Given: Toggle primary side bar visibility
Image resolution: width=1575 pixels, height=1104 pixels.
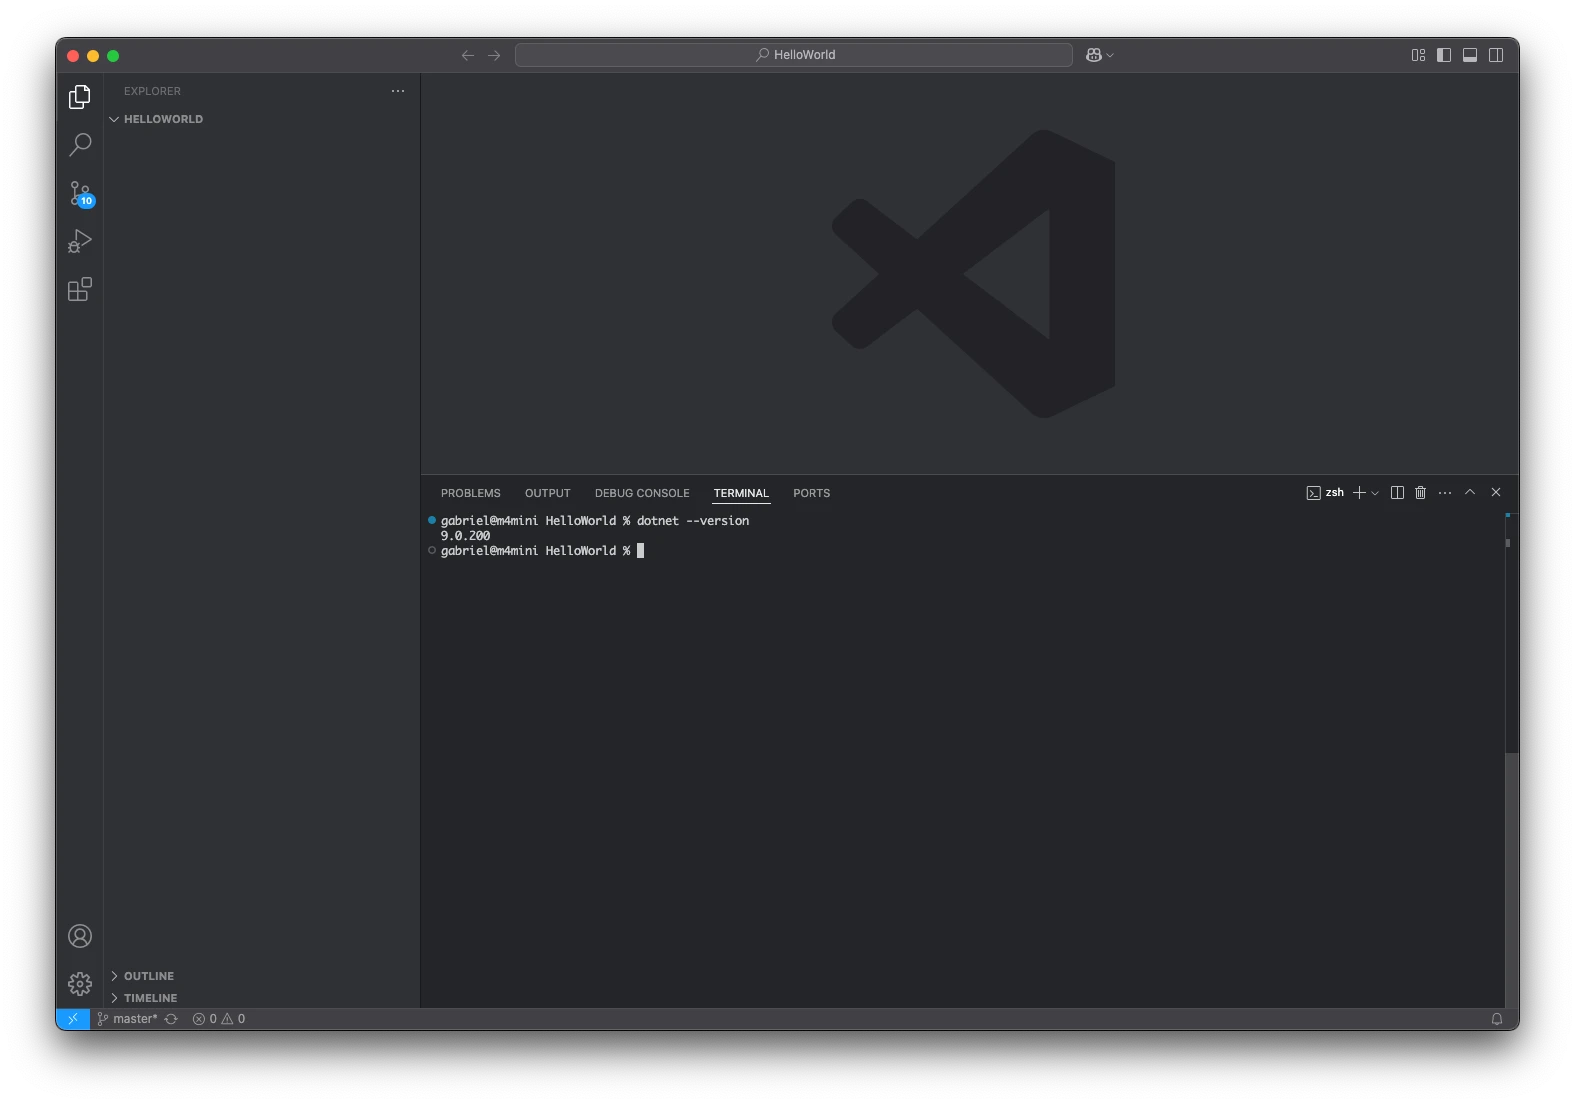Looking at the screenshot, I should point(1444,55).
